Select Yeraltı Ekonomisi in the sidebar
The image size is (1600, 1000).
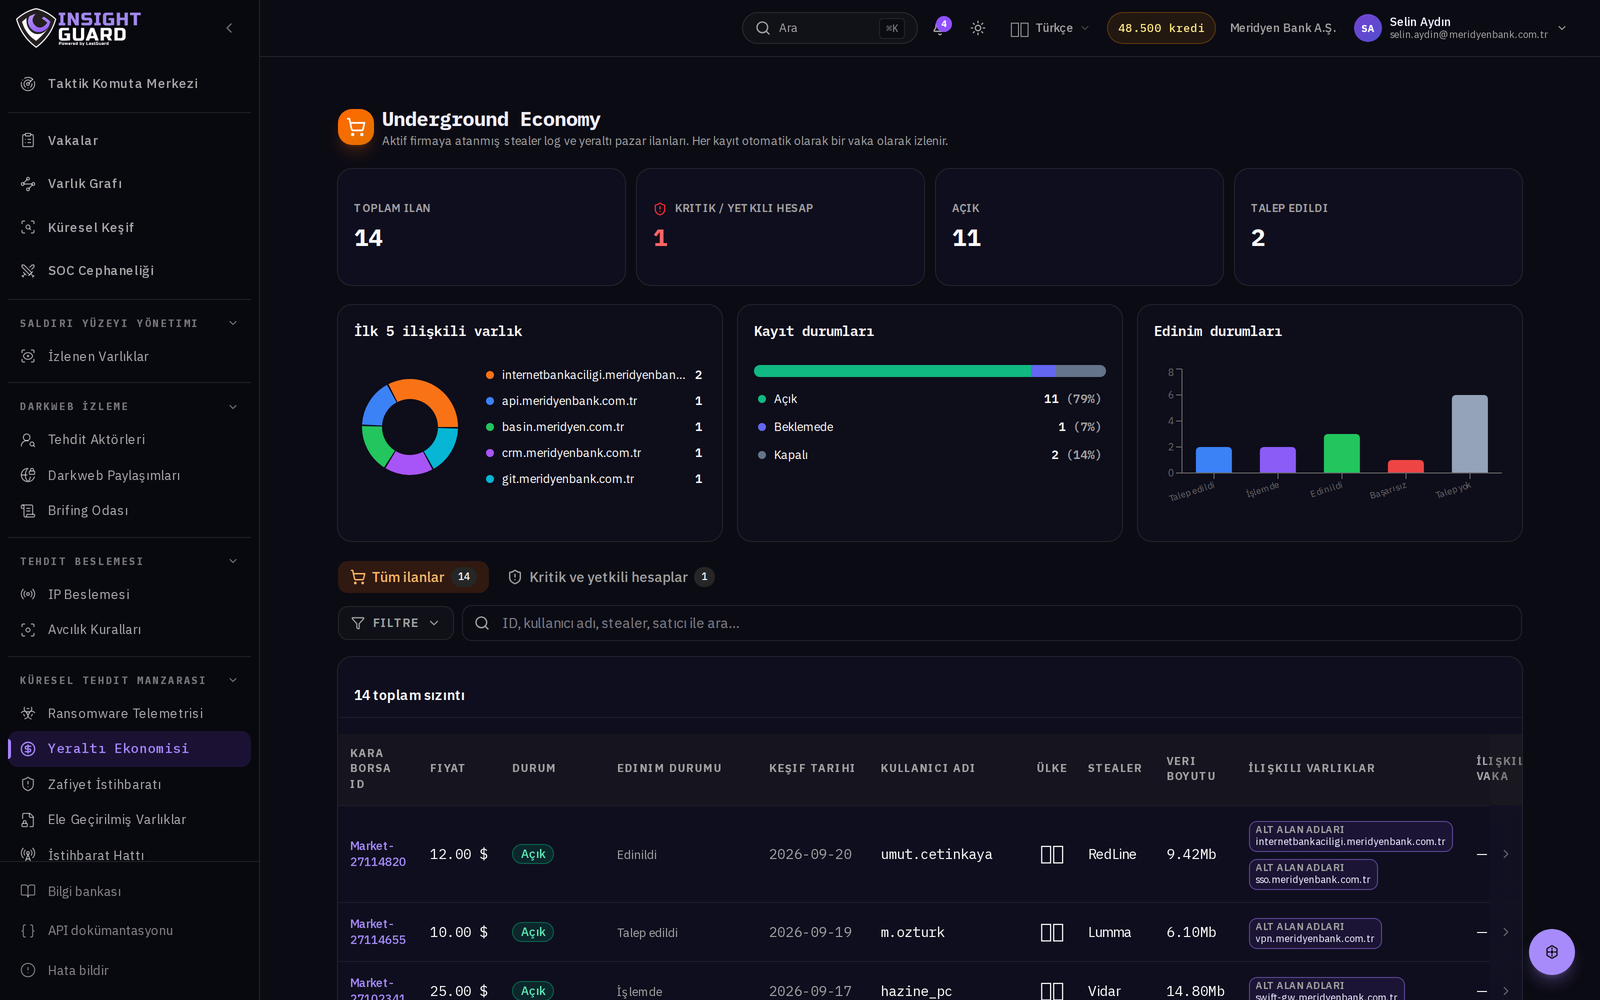(x=129, y=749)
